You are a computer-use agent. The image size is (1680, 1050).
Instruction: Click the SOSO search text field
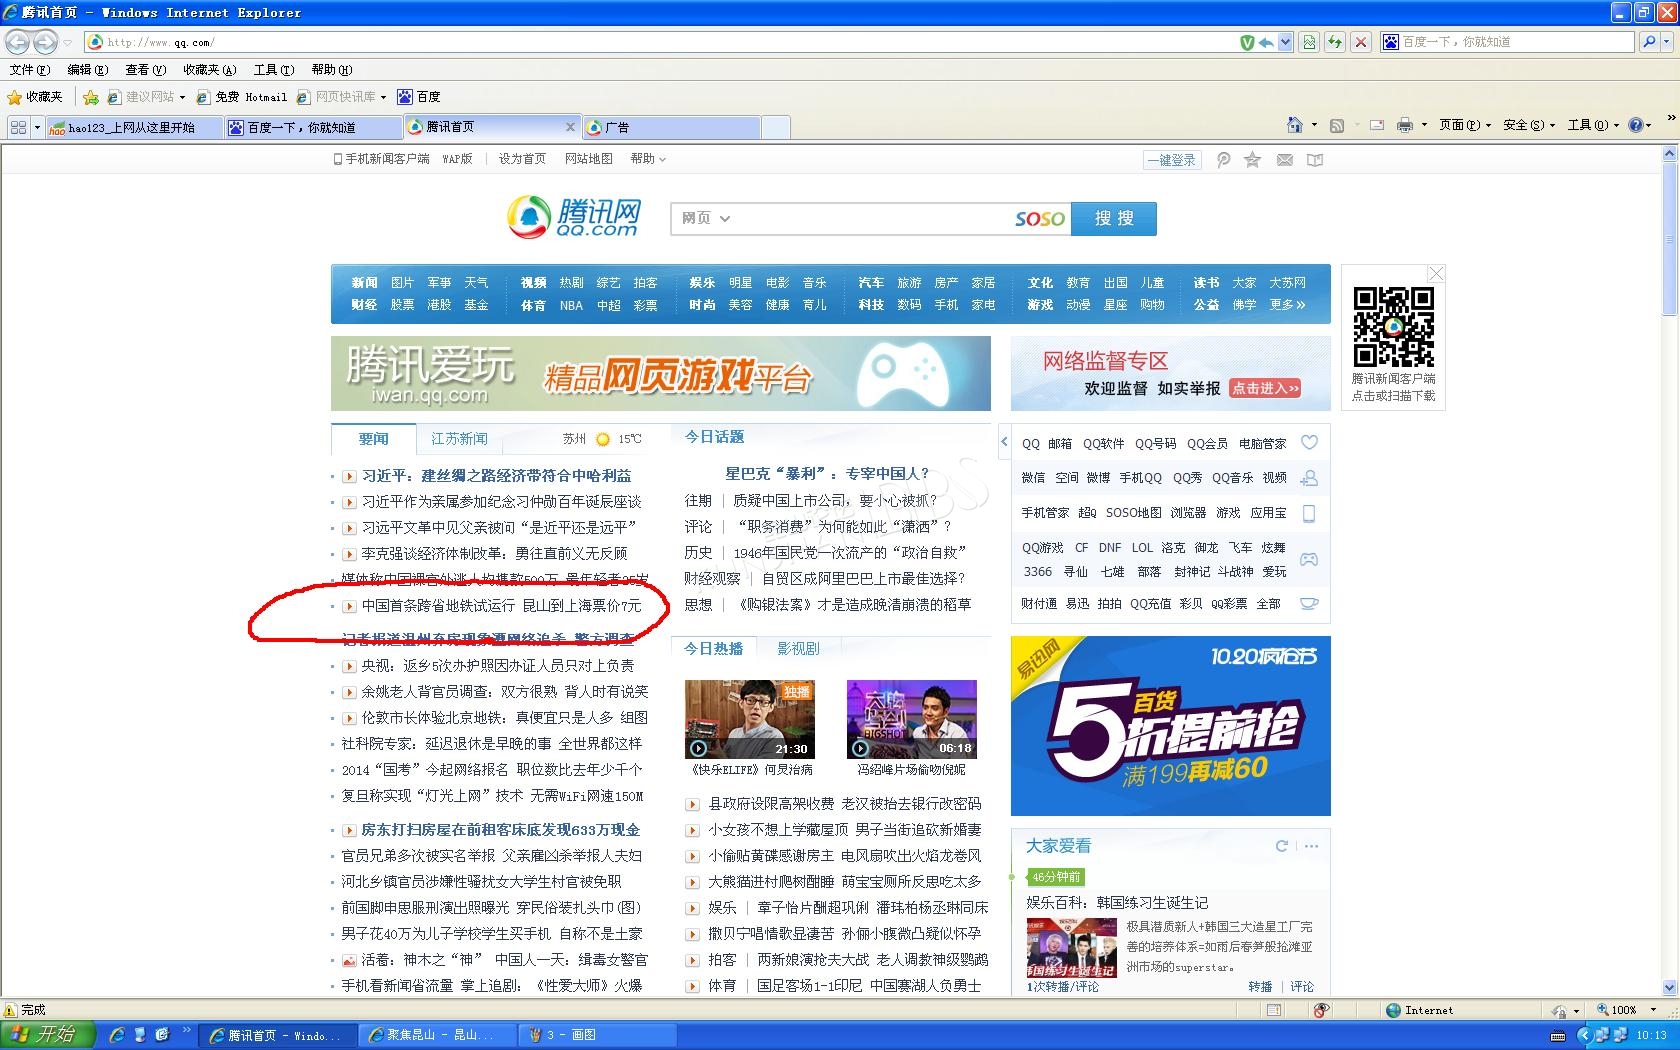click(x=870, y=219)
